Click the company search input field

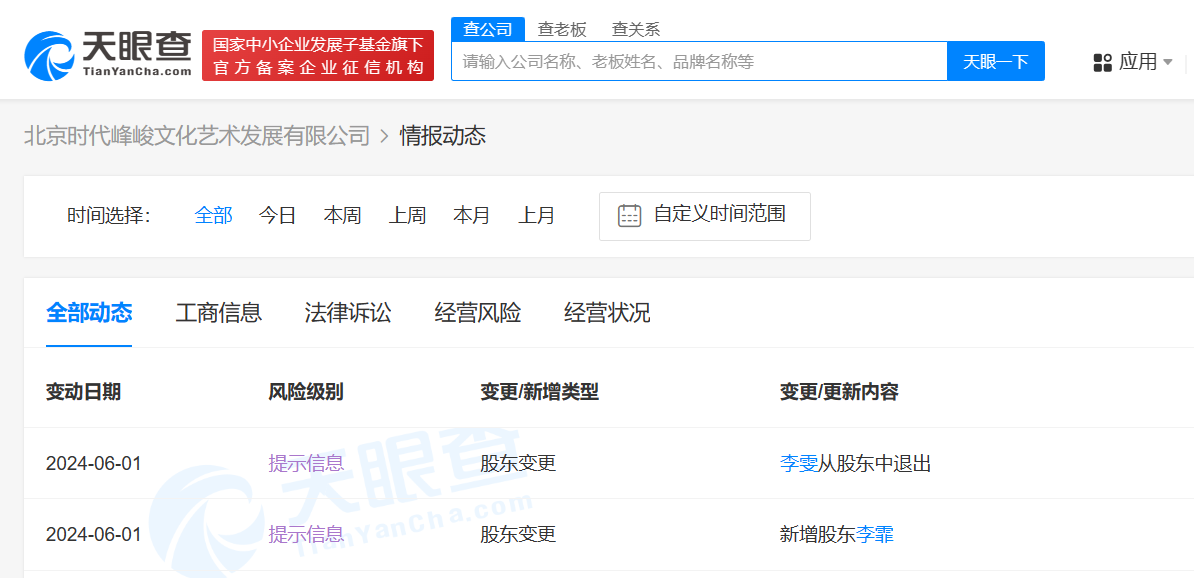(x=700, y=61)
